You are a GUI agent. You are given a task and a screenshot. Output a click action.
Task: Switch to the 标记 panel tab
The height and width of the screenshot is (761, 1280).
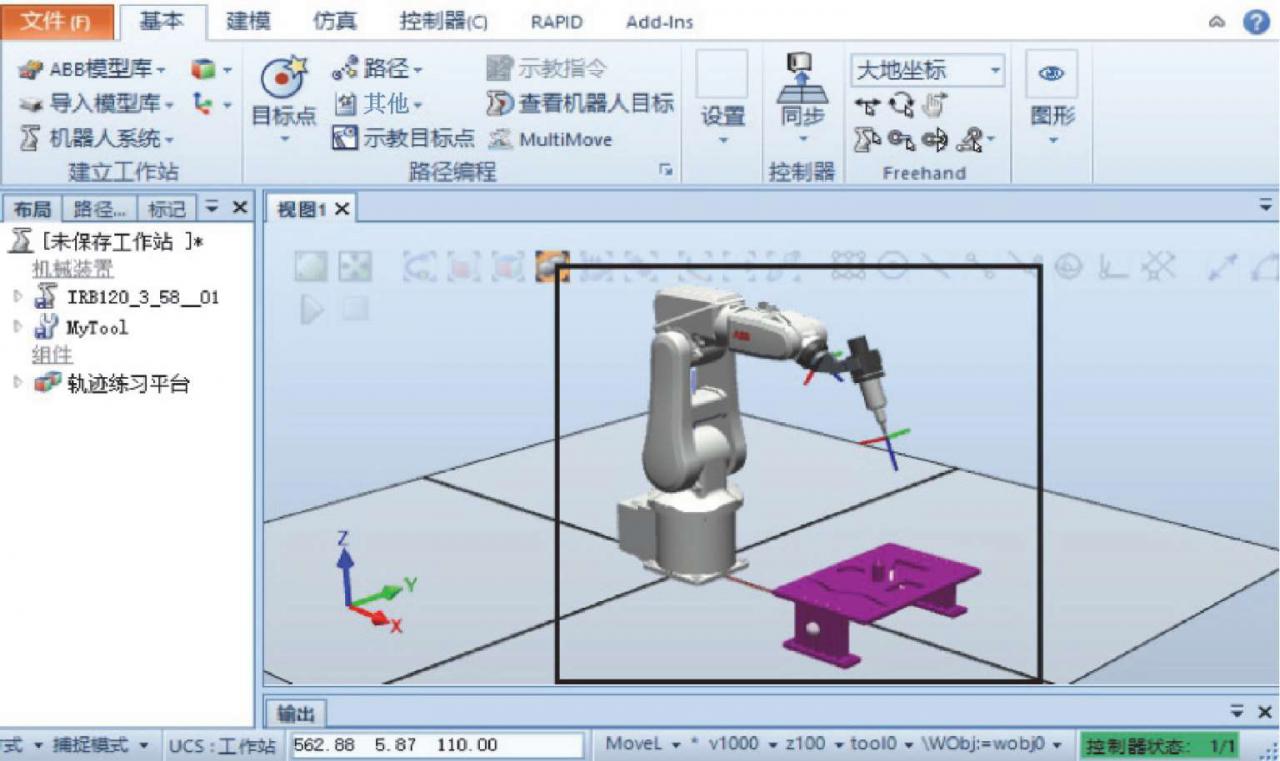click(x=166, y=209)
